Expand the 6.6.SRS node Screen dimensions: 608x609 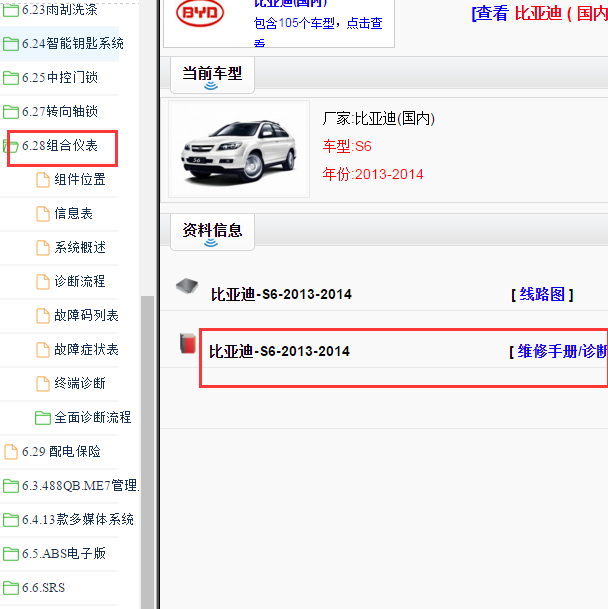click(x=43, y=588)
